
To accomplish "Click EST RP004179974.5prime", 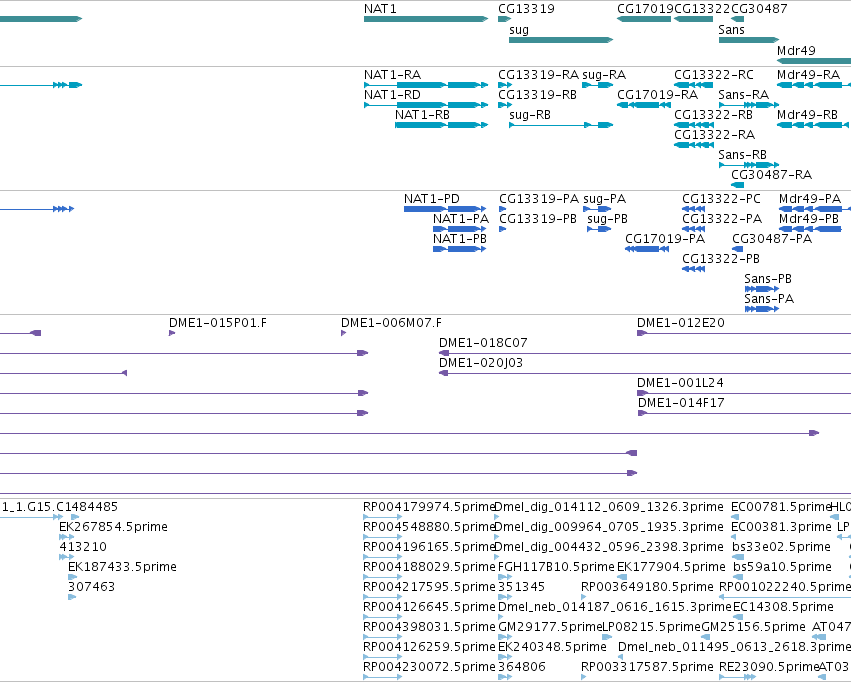I will 383,517.
